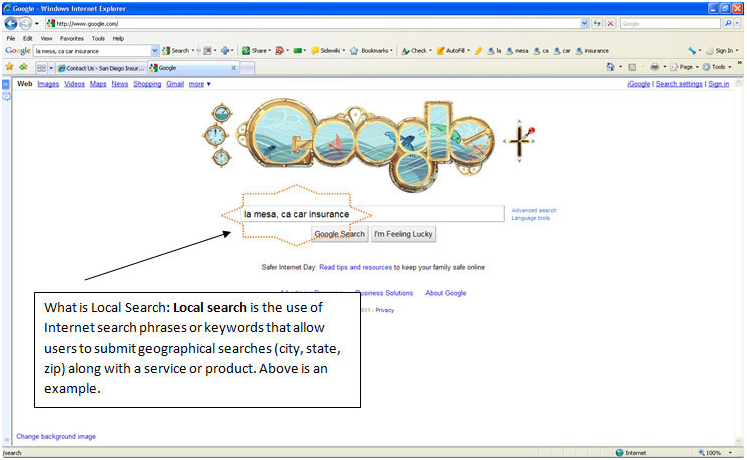Screen dimensions: 747x460
Task: Open Advanced search link
Action: tap(534, 210)
